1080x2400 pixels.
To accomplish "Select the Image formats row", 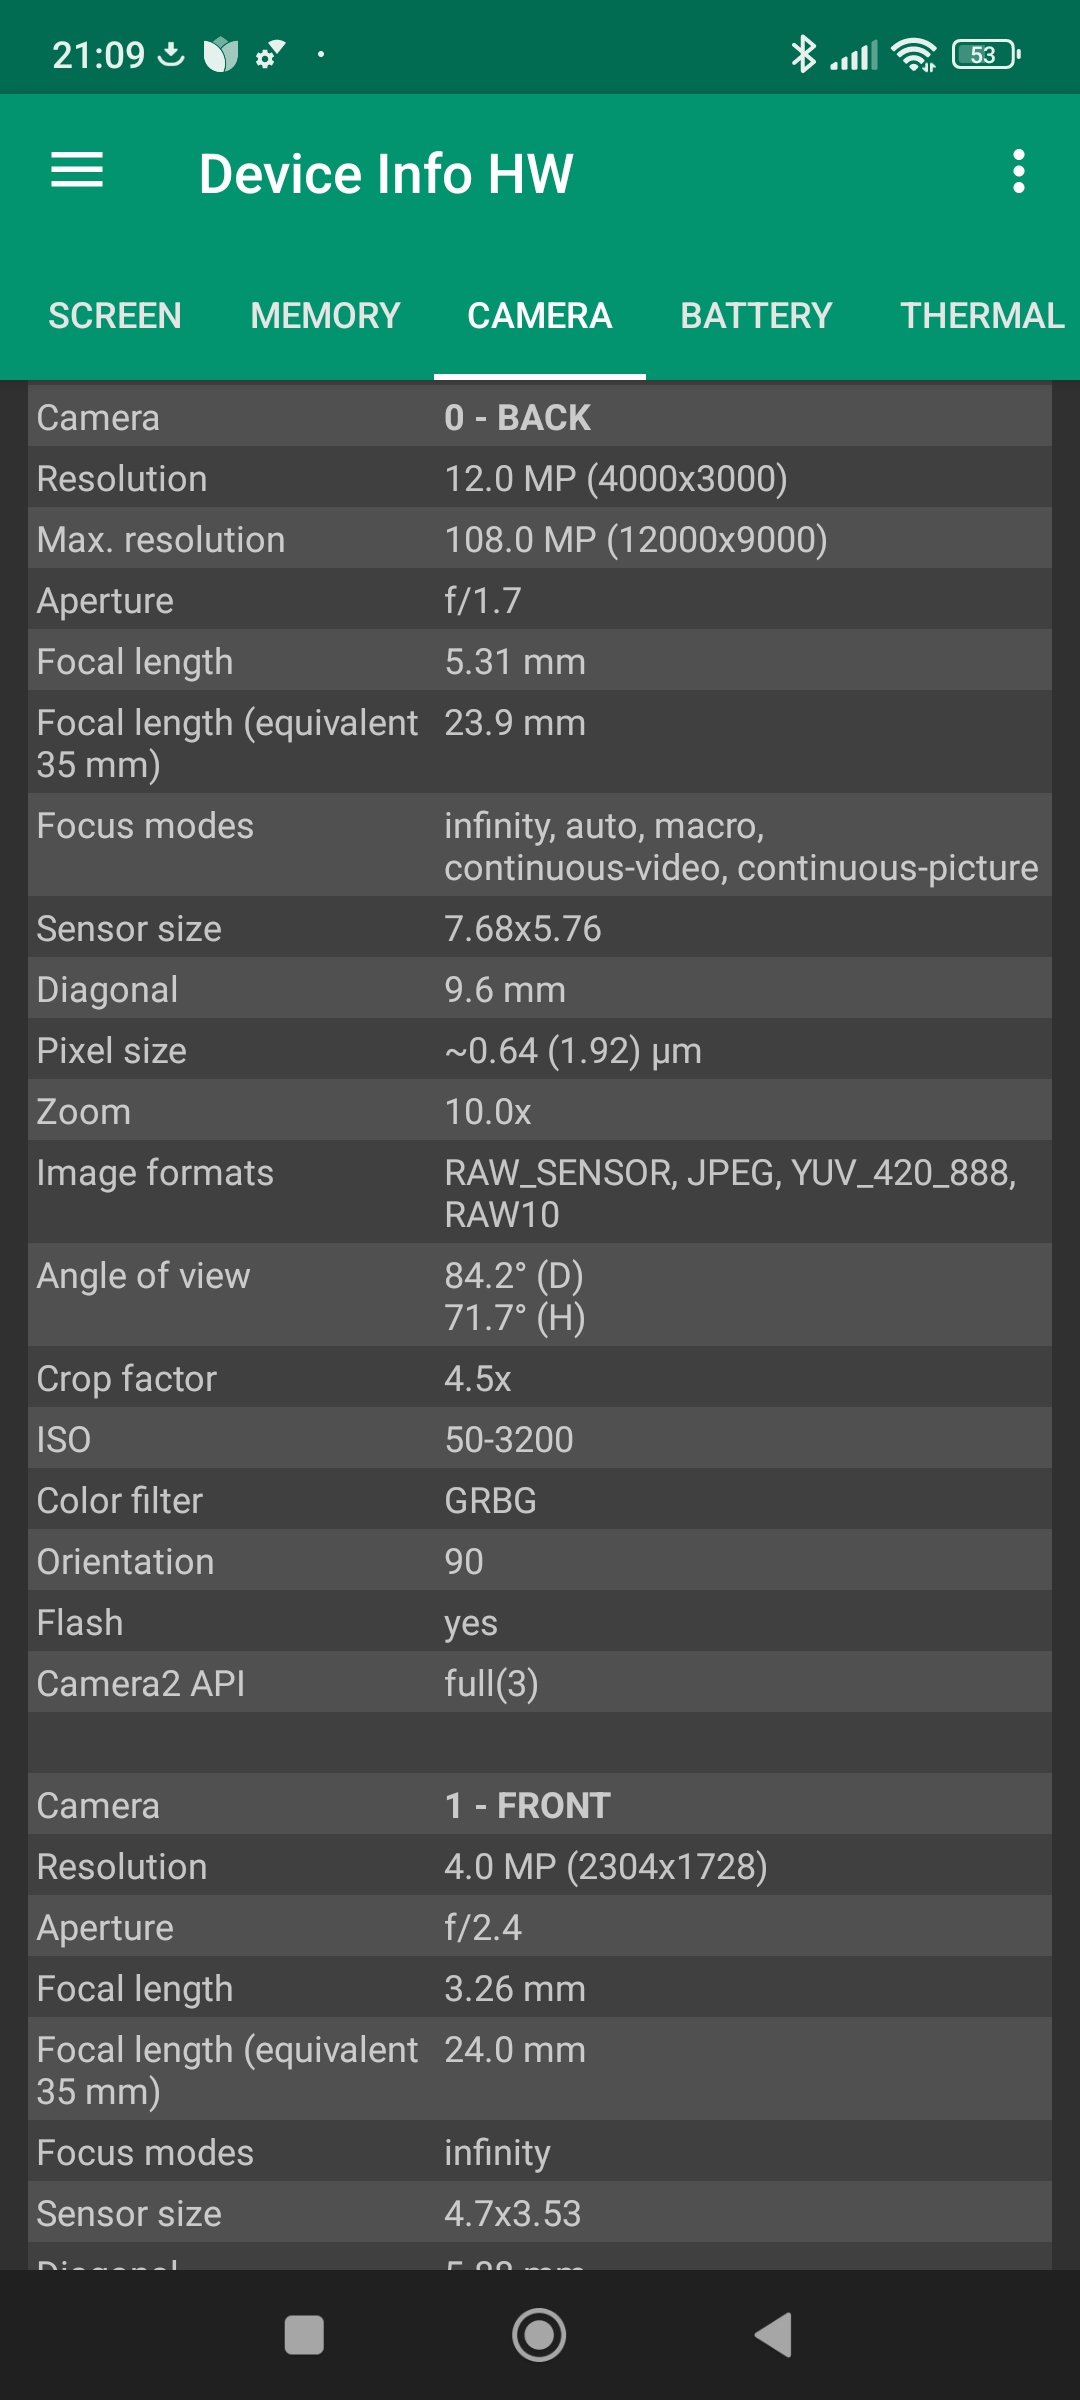I will point(540,1193).
